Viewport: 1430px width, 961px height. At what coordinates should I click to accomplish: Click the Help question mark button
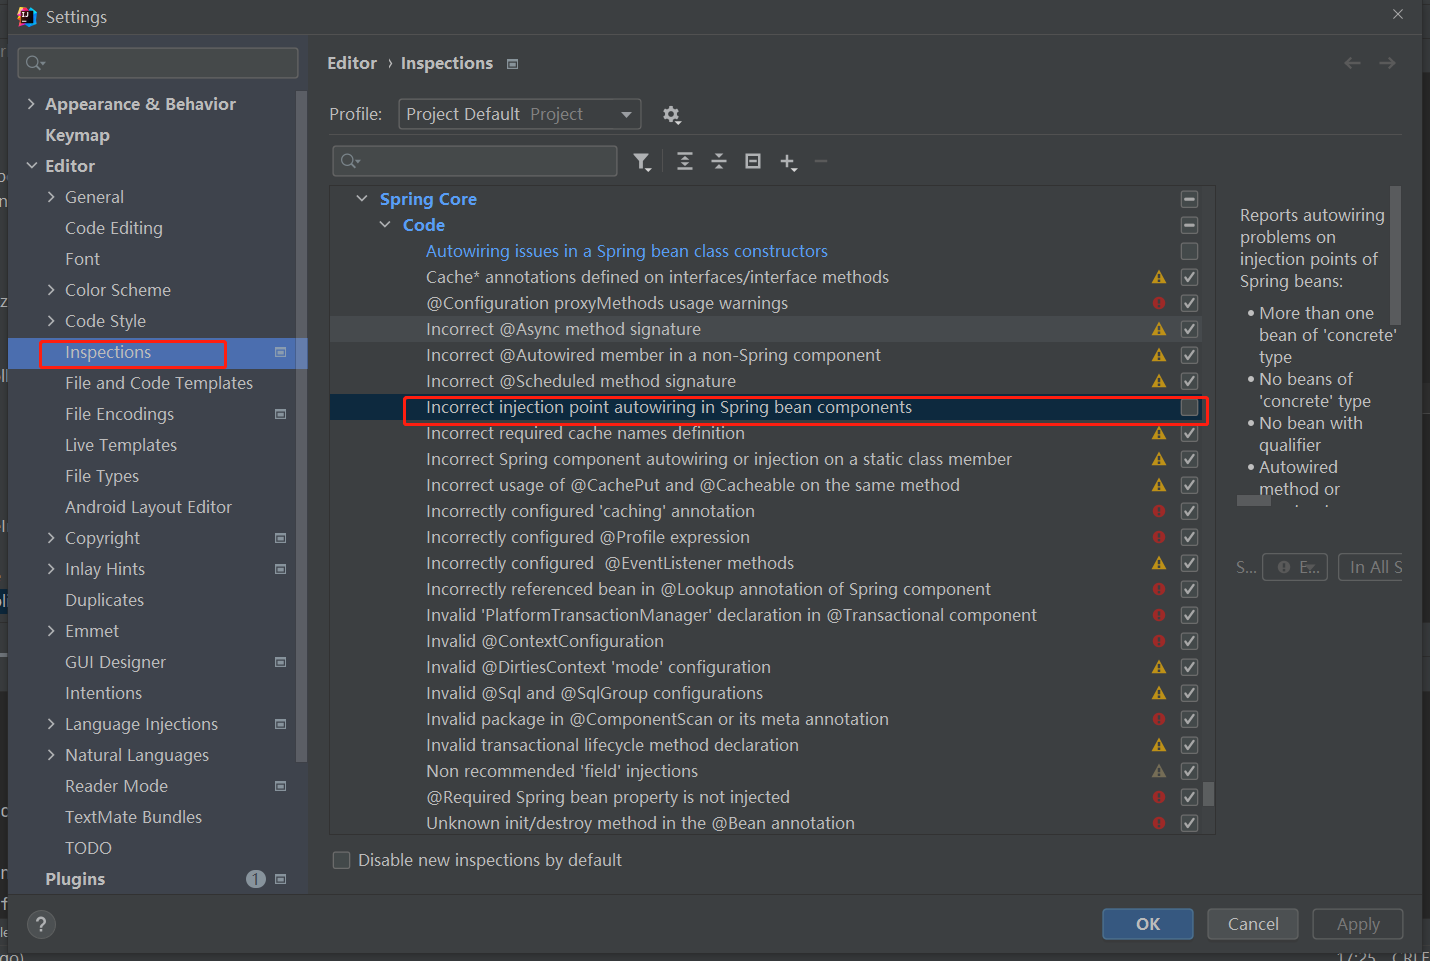click(41, 924)
